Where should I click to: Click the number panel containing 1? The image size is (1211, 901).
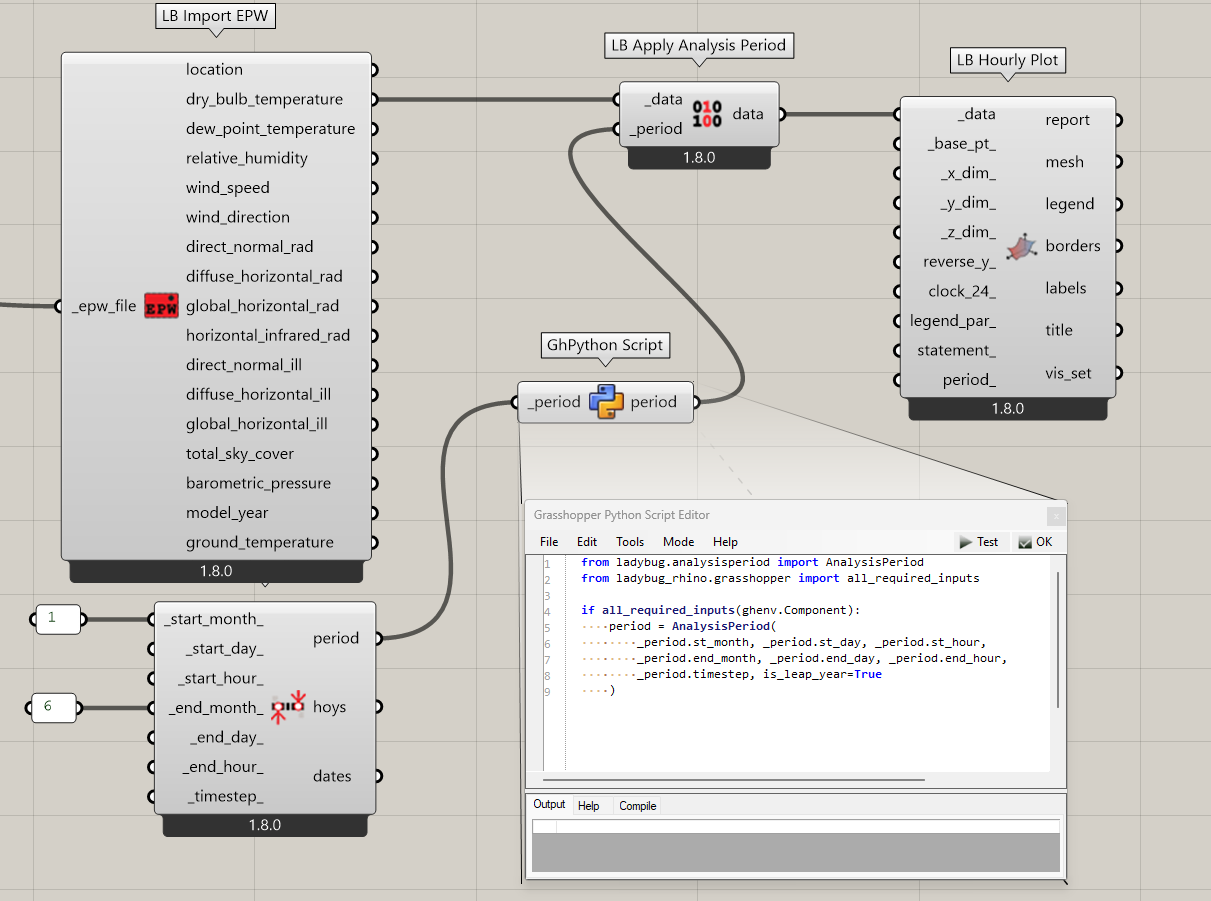click(58, 619)
